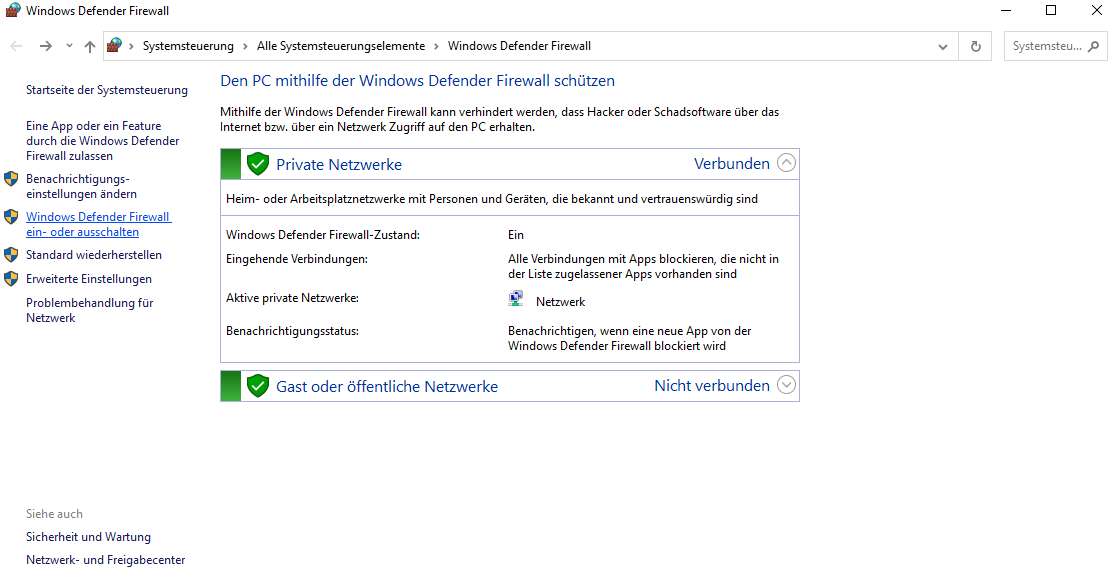Click Gast oder öffentliche Netzwerke heading
The width and height of the screenshot is (1115, 579).
(x=387, y=386)
